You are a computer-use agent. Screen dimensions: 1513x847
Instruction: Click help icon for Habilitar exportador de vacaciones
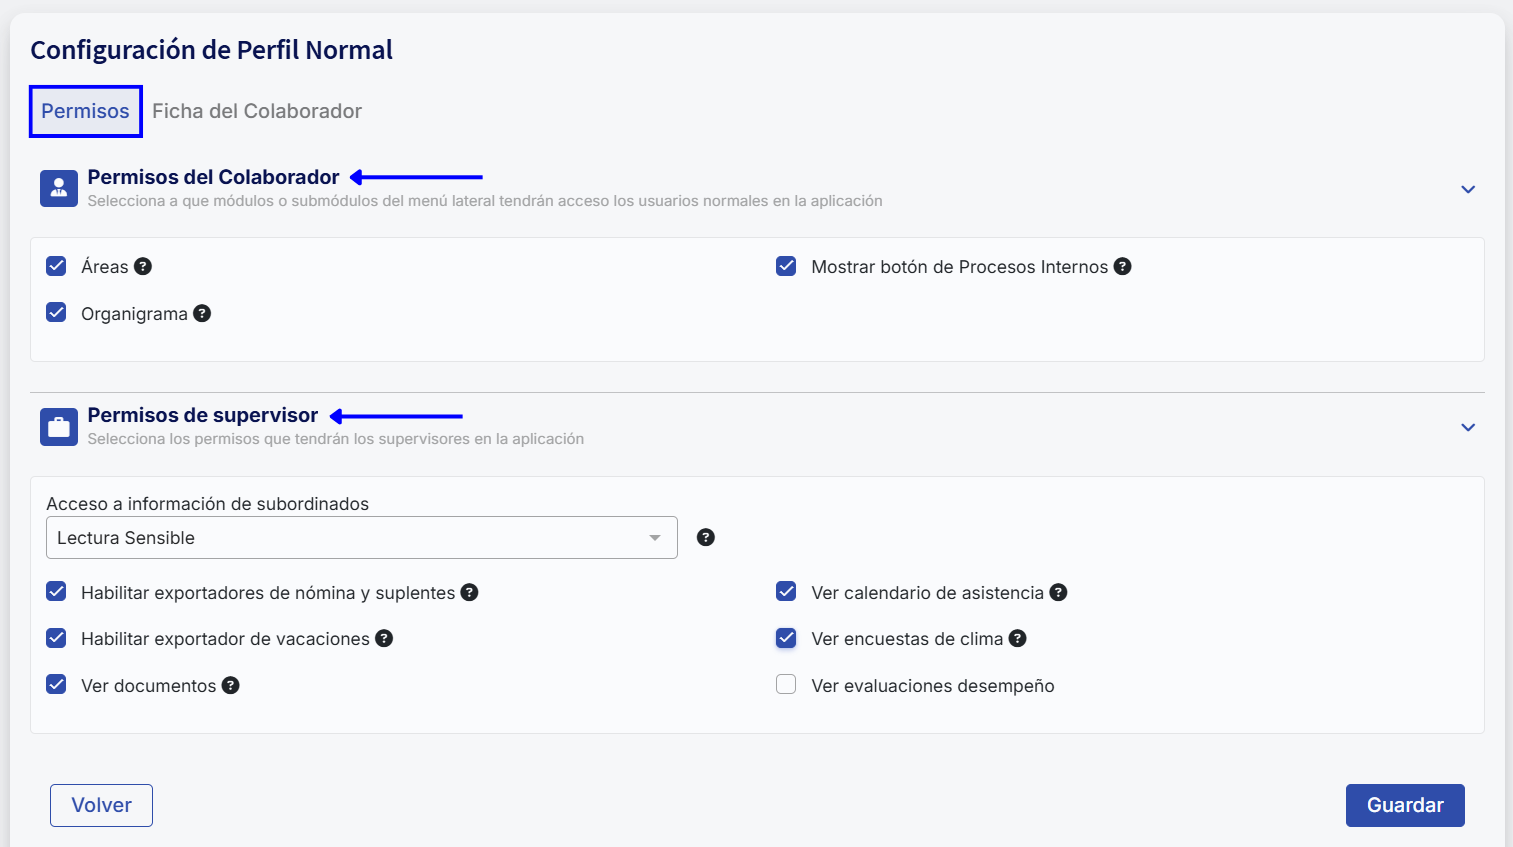click(384, 638)
